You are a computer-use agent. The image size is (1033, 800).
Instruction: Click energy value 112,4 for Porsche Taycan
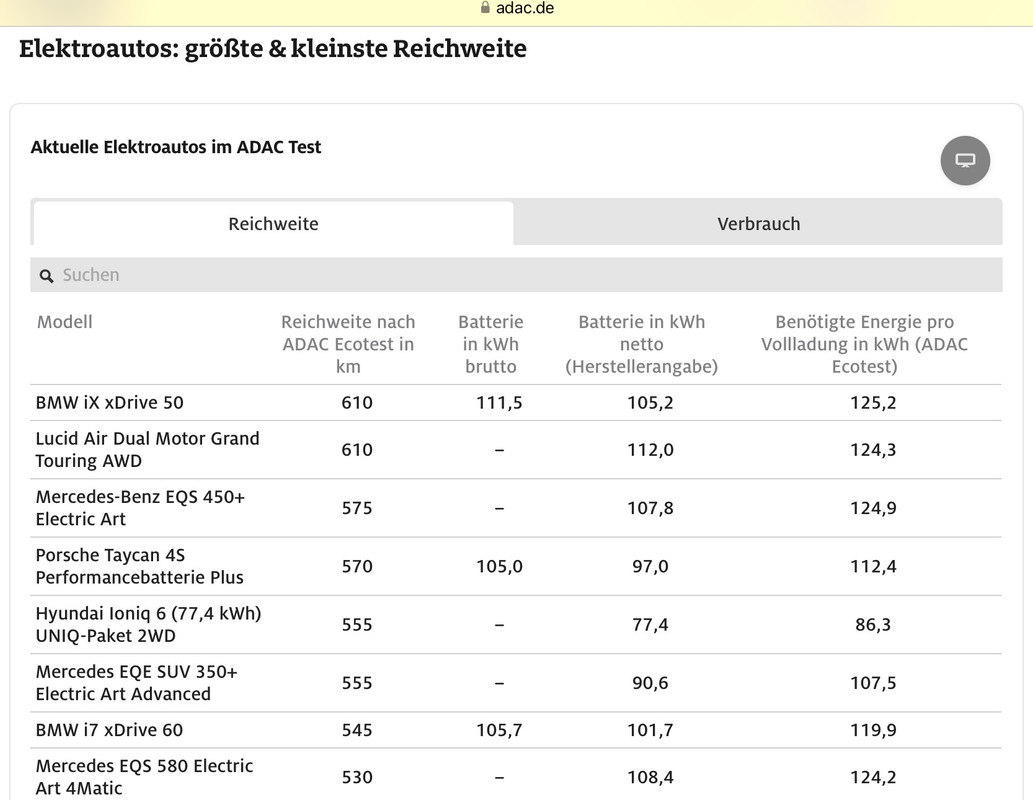point(873,566)
